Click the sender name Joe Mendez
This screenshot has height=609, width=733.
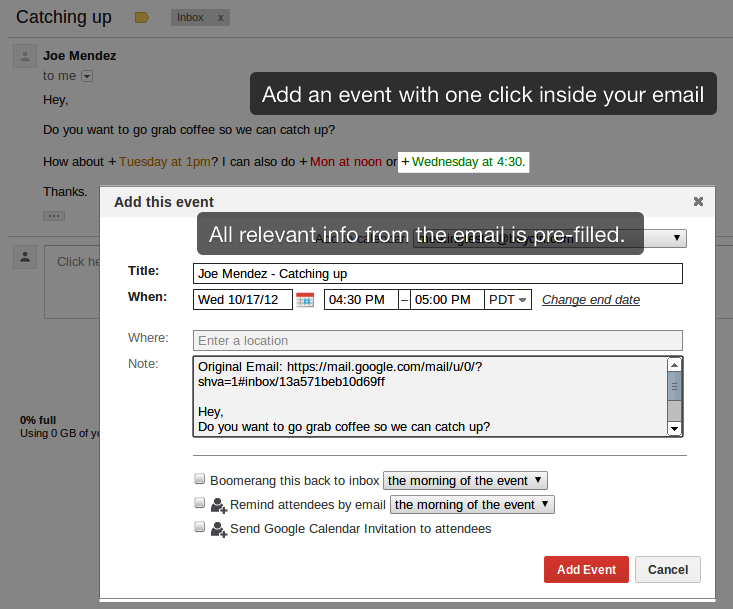coord(79,56)
